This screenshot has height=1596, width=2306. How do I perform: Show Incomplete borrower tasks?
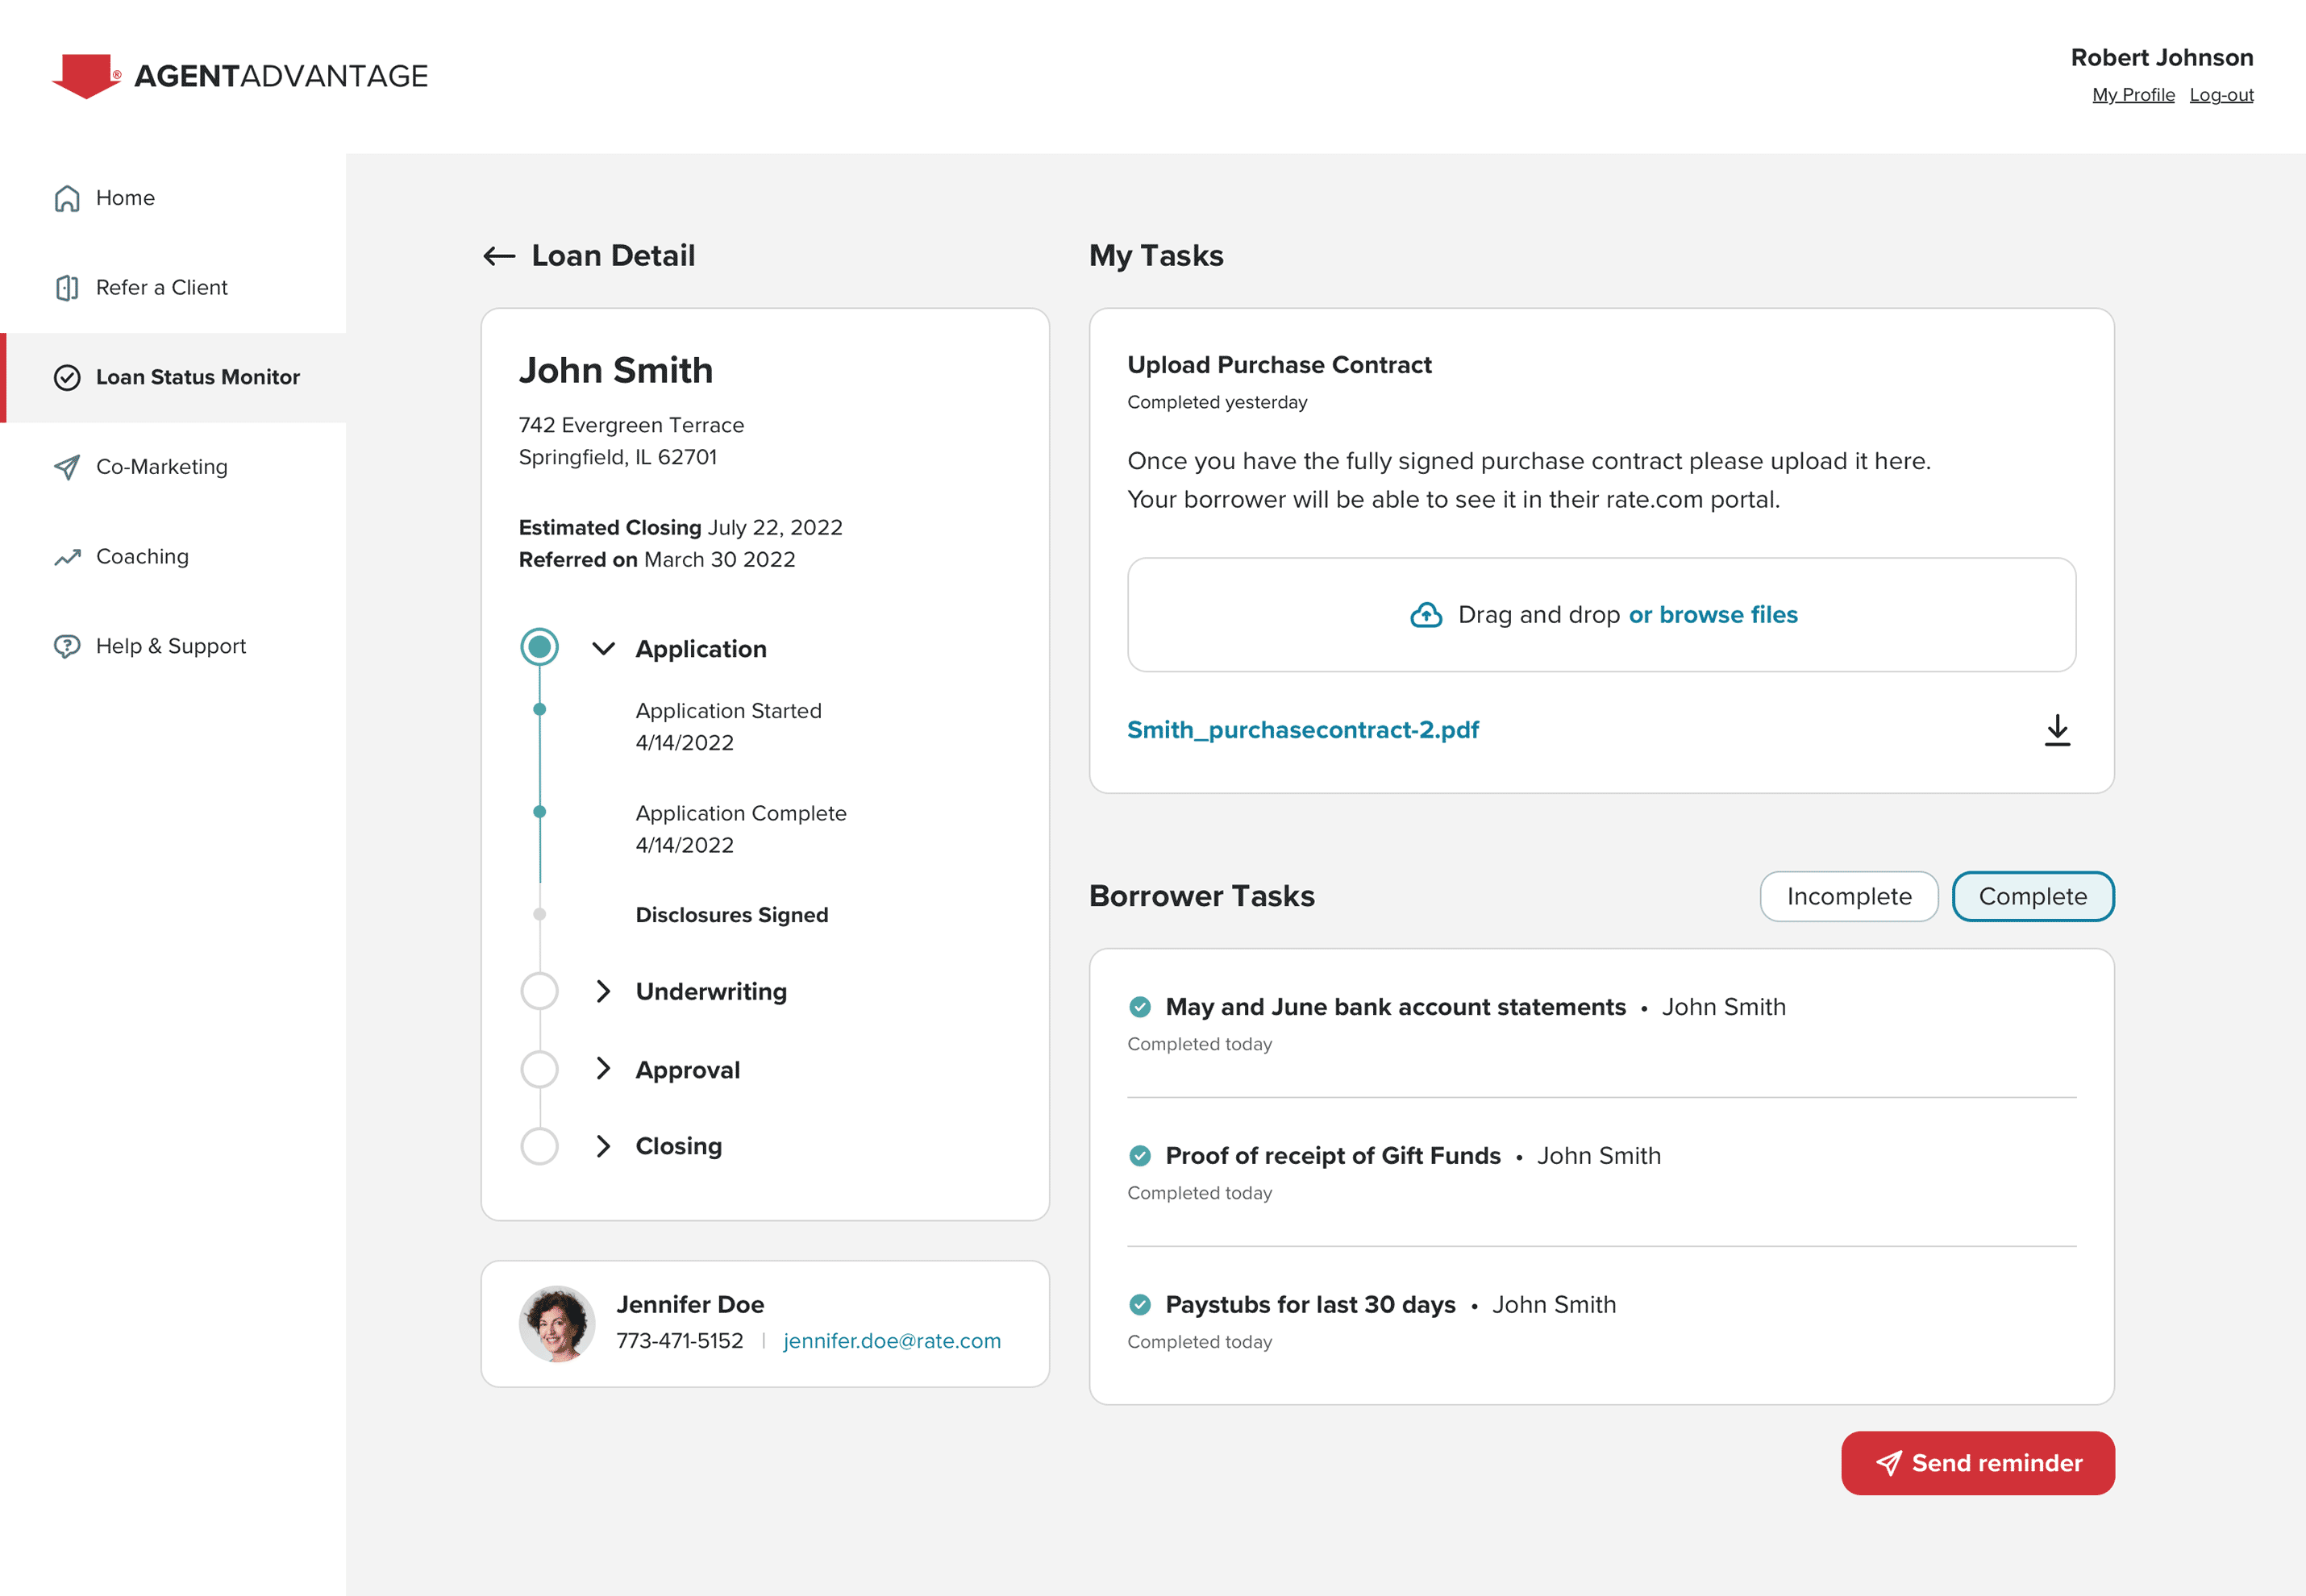pos(1849,897)
